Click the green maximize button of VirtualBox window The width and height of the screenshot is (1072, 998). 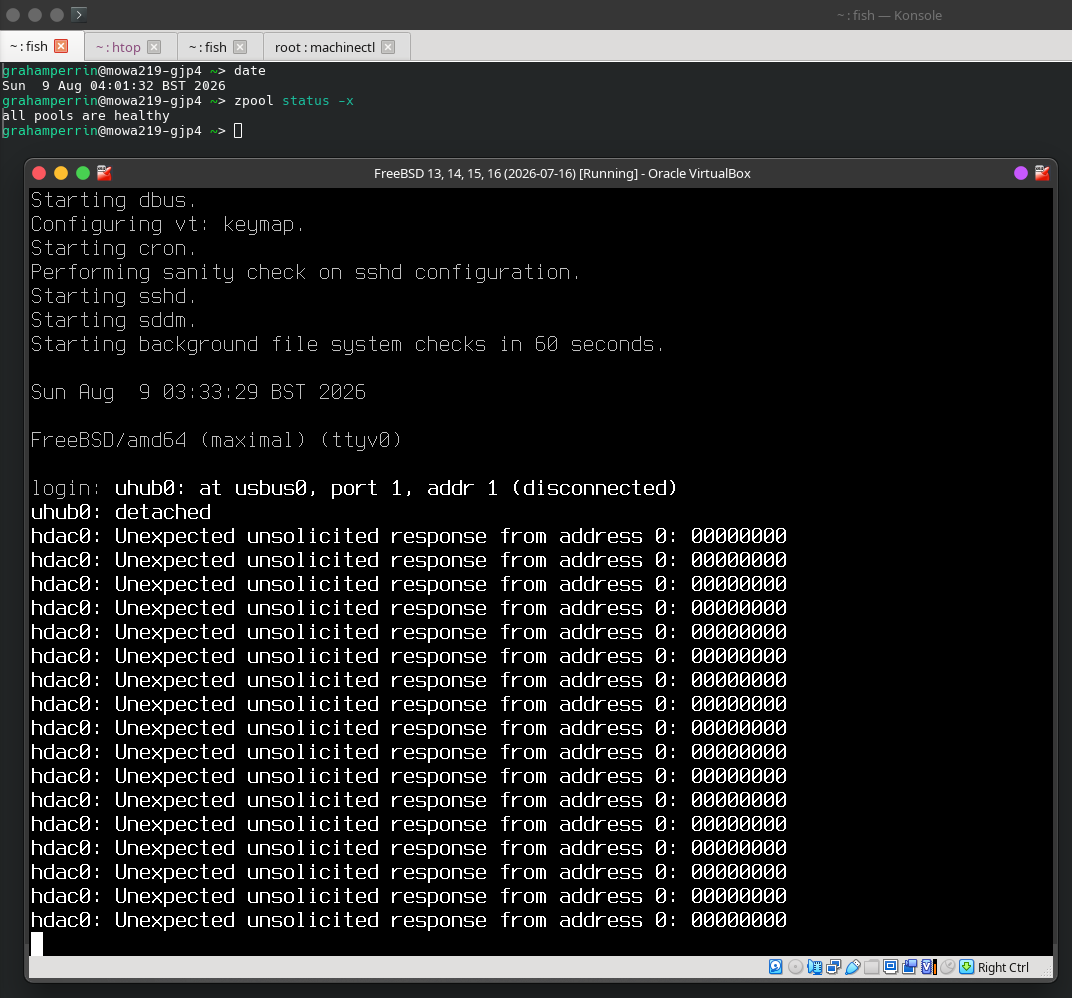point(83,173)
